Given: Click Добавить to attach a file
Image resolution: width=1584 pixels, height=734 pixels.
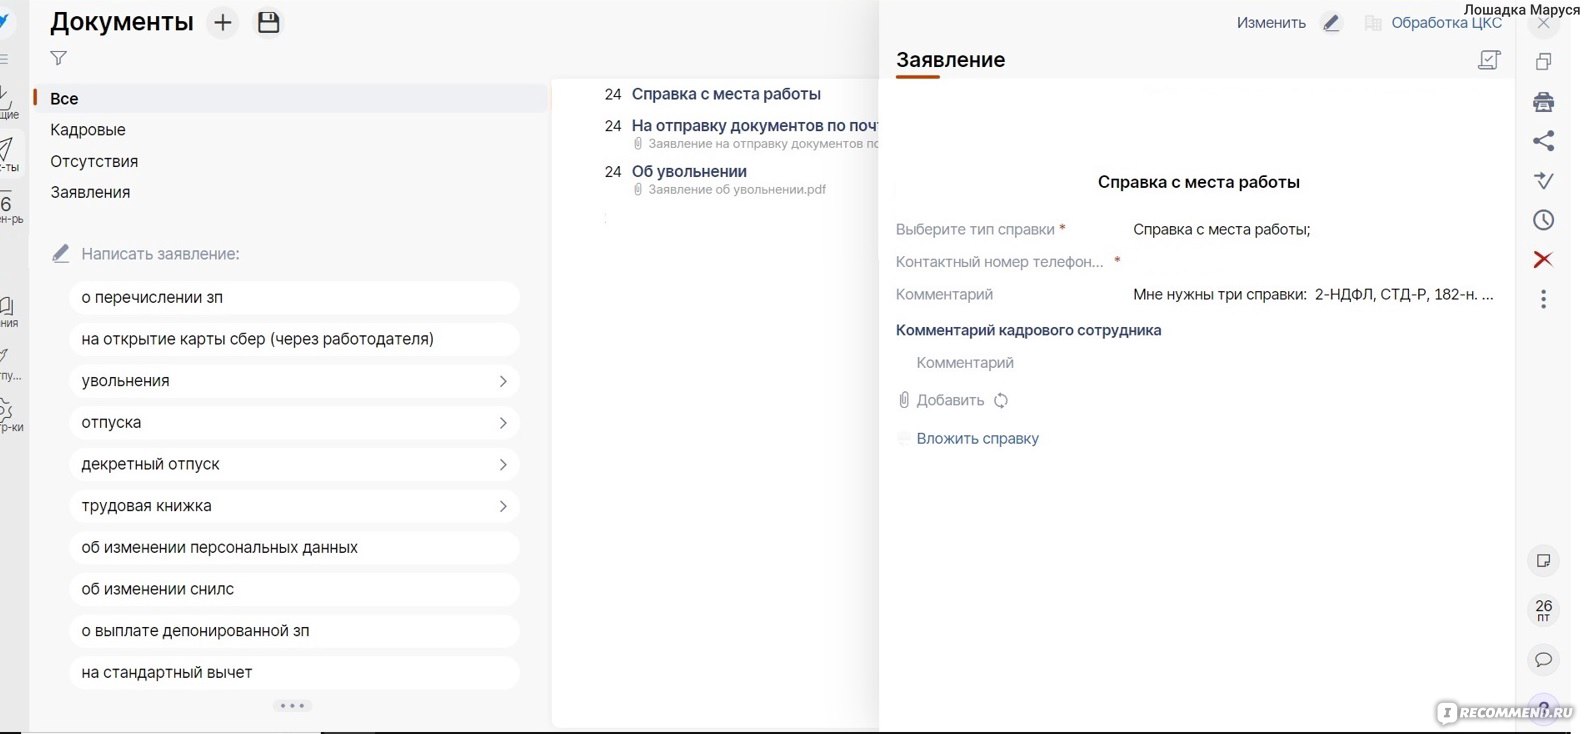Looking at the screenshot, I should tap(950, 400).
